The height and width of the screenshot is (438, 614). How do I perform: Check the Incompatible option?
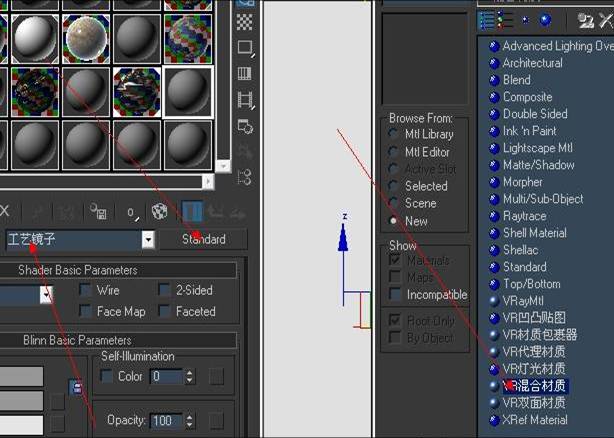point(395,294)
